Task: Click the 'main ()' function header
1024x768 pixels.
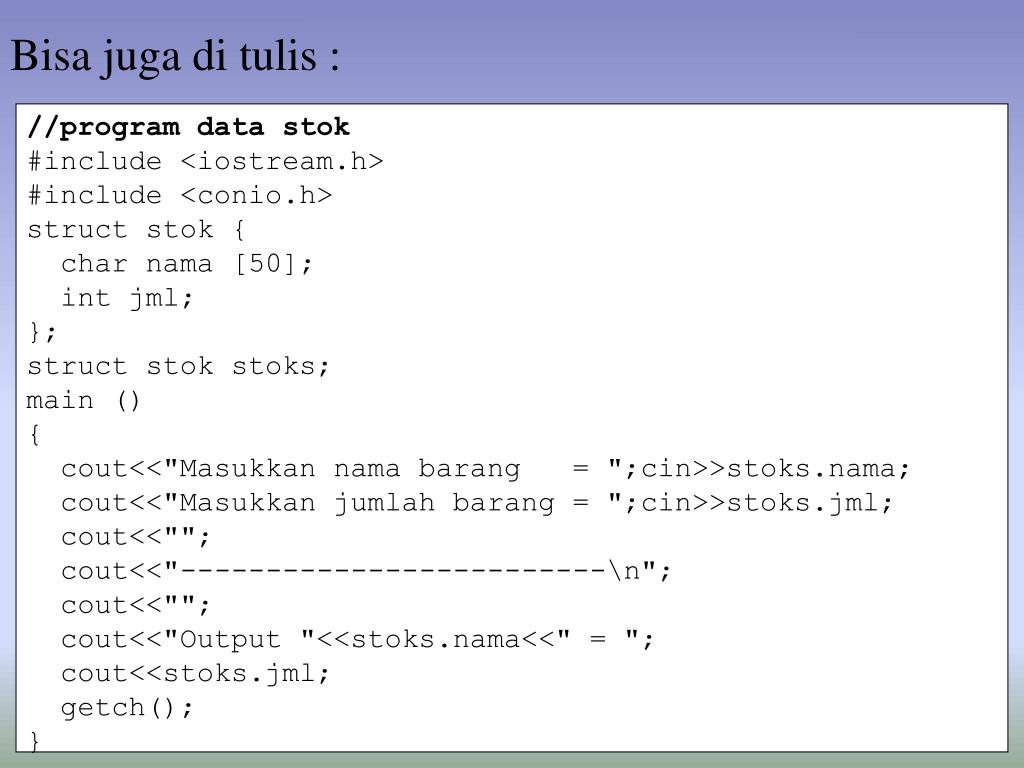Action: coord(83,400)
